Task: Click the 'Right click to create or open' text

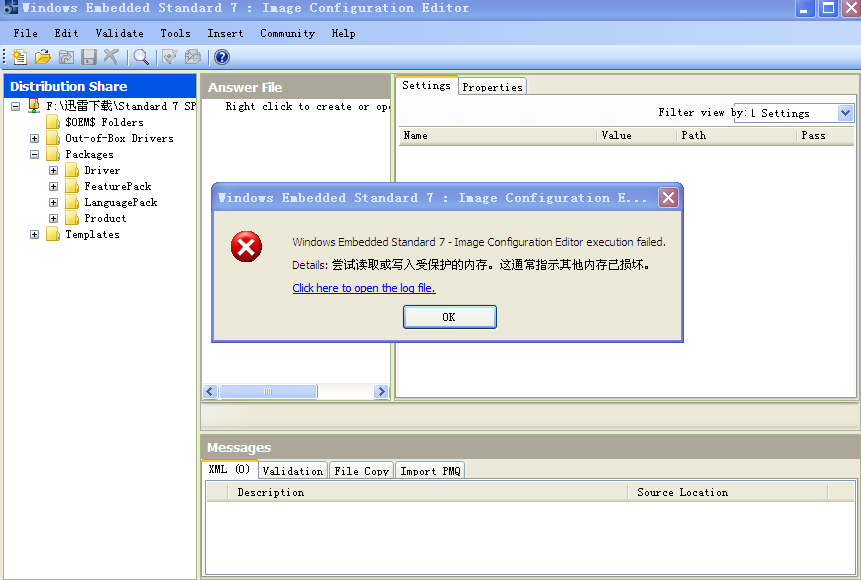Action: 308,107
